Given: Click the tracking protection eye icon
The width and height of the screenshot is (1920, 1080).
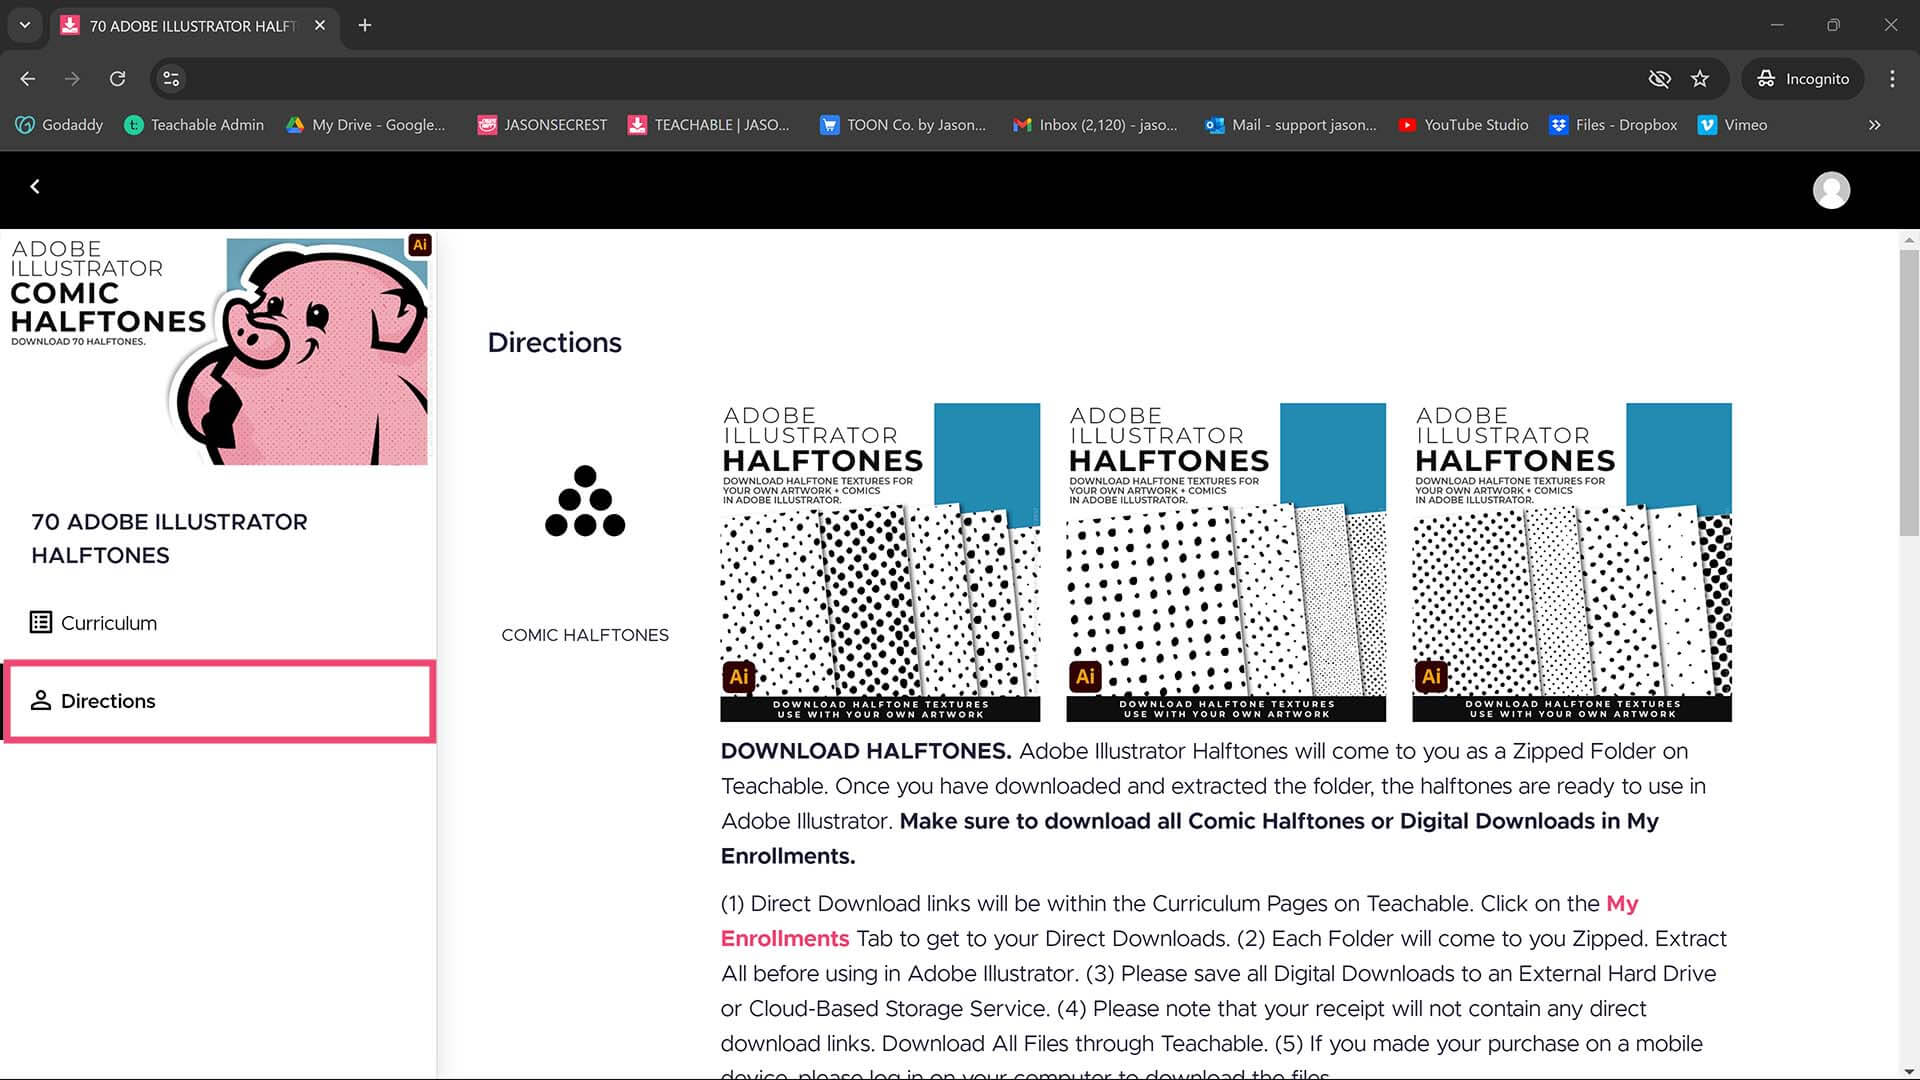Looking at the screenshot, I should pos(1659,79).
